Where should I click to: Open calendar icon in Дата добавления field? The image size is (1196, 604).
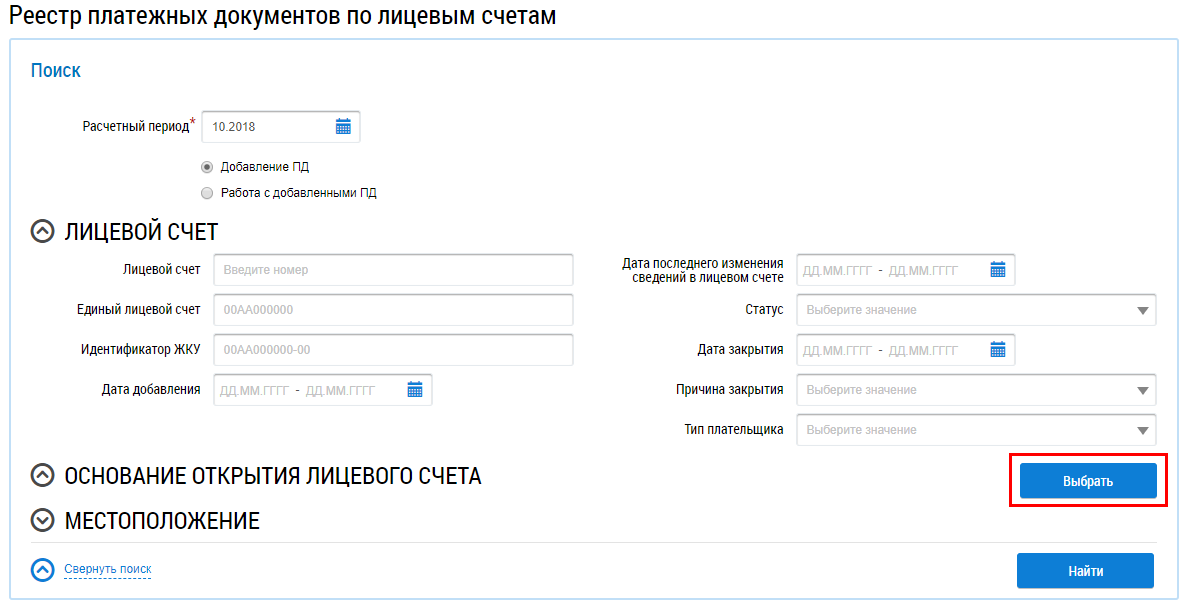pos(415,390)
